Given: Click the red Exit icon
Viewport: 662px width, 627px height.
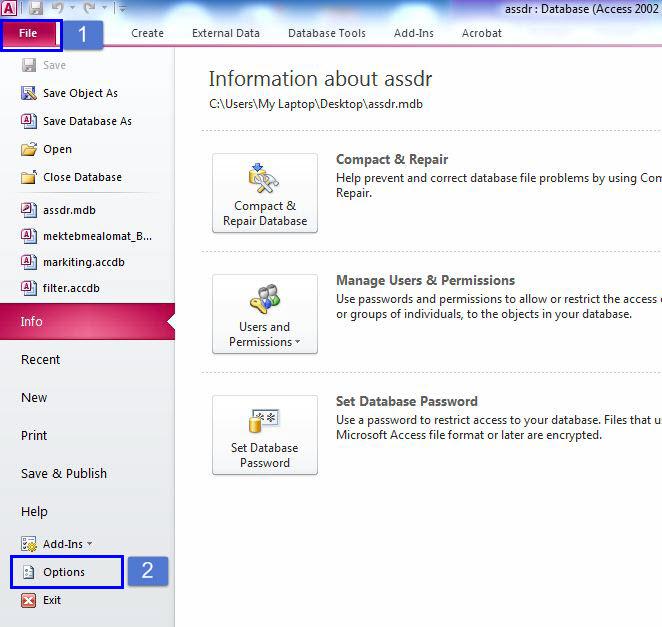Looking at the screenshot, I should click(29, 600).
